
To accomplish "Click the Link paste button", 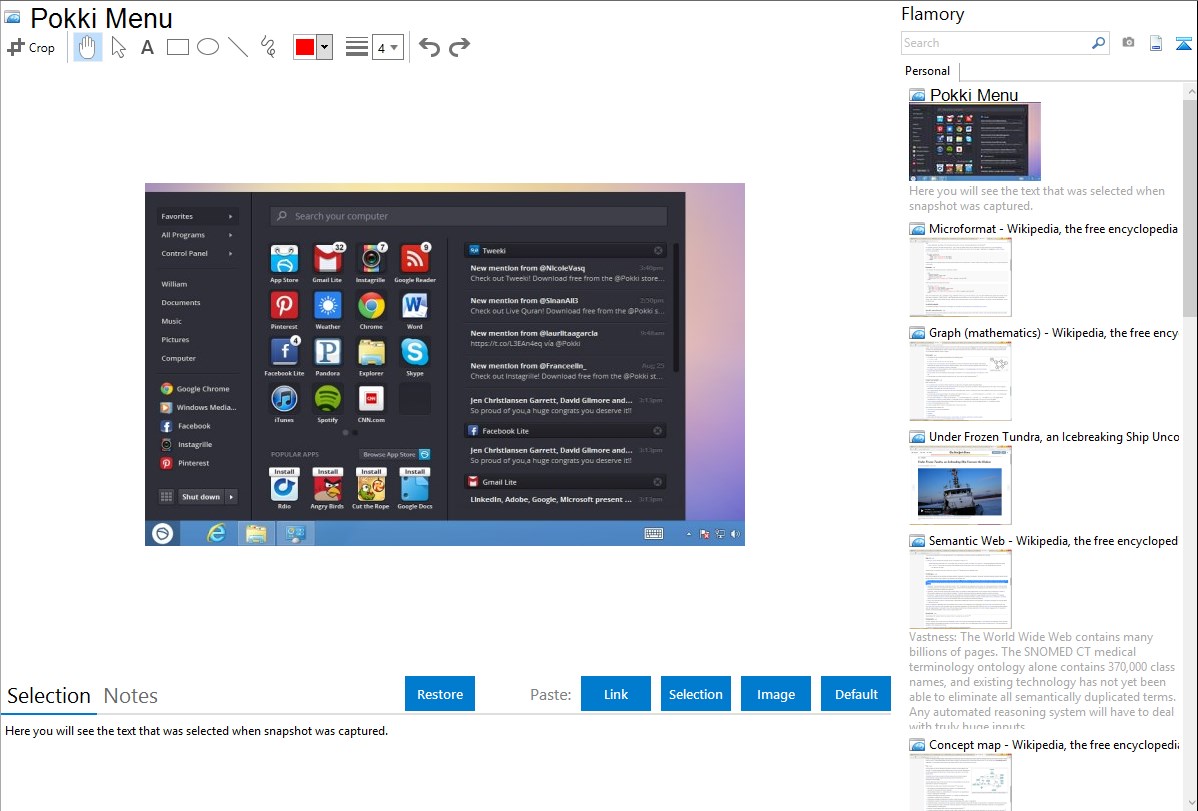I will tap(616, 694).
